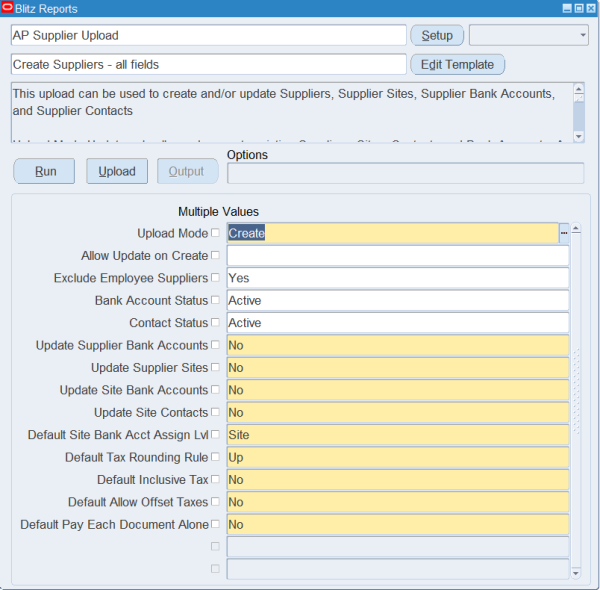Image resolution: width=600 pixels, height=590 pixels.
Task: Click the parameters list scrollbar down arrow
Action: [x=576, y=573]
